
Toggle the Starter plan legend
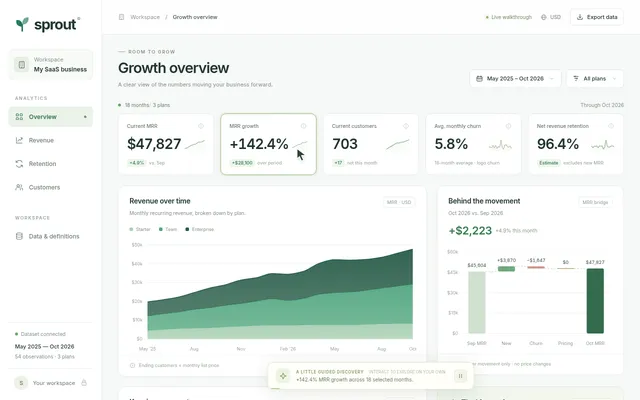coord(140,229)
